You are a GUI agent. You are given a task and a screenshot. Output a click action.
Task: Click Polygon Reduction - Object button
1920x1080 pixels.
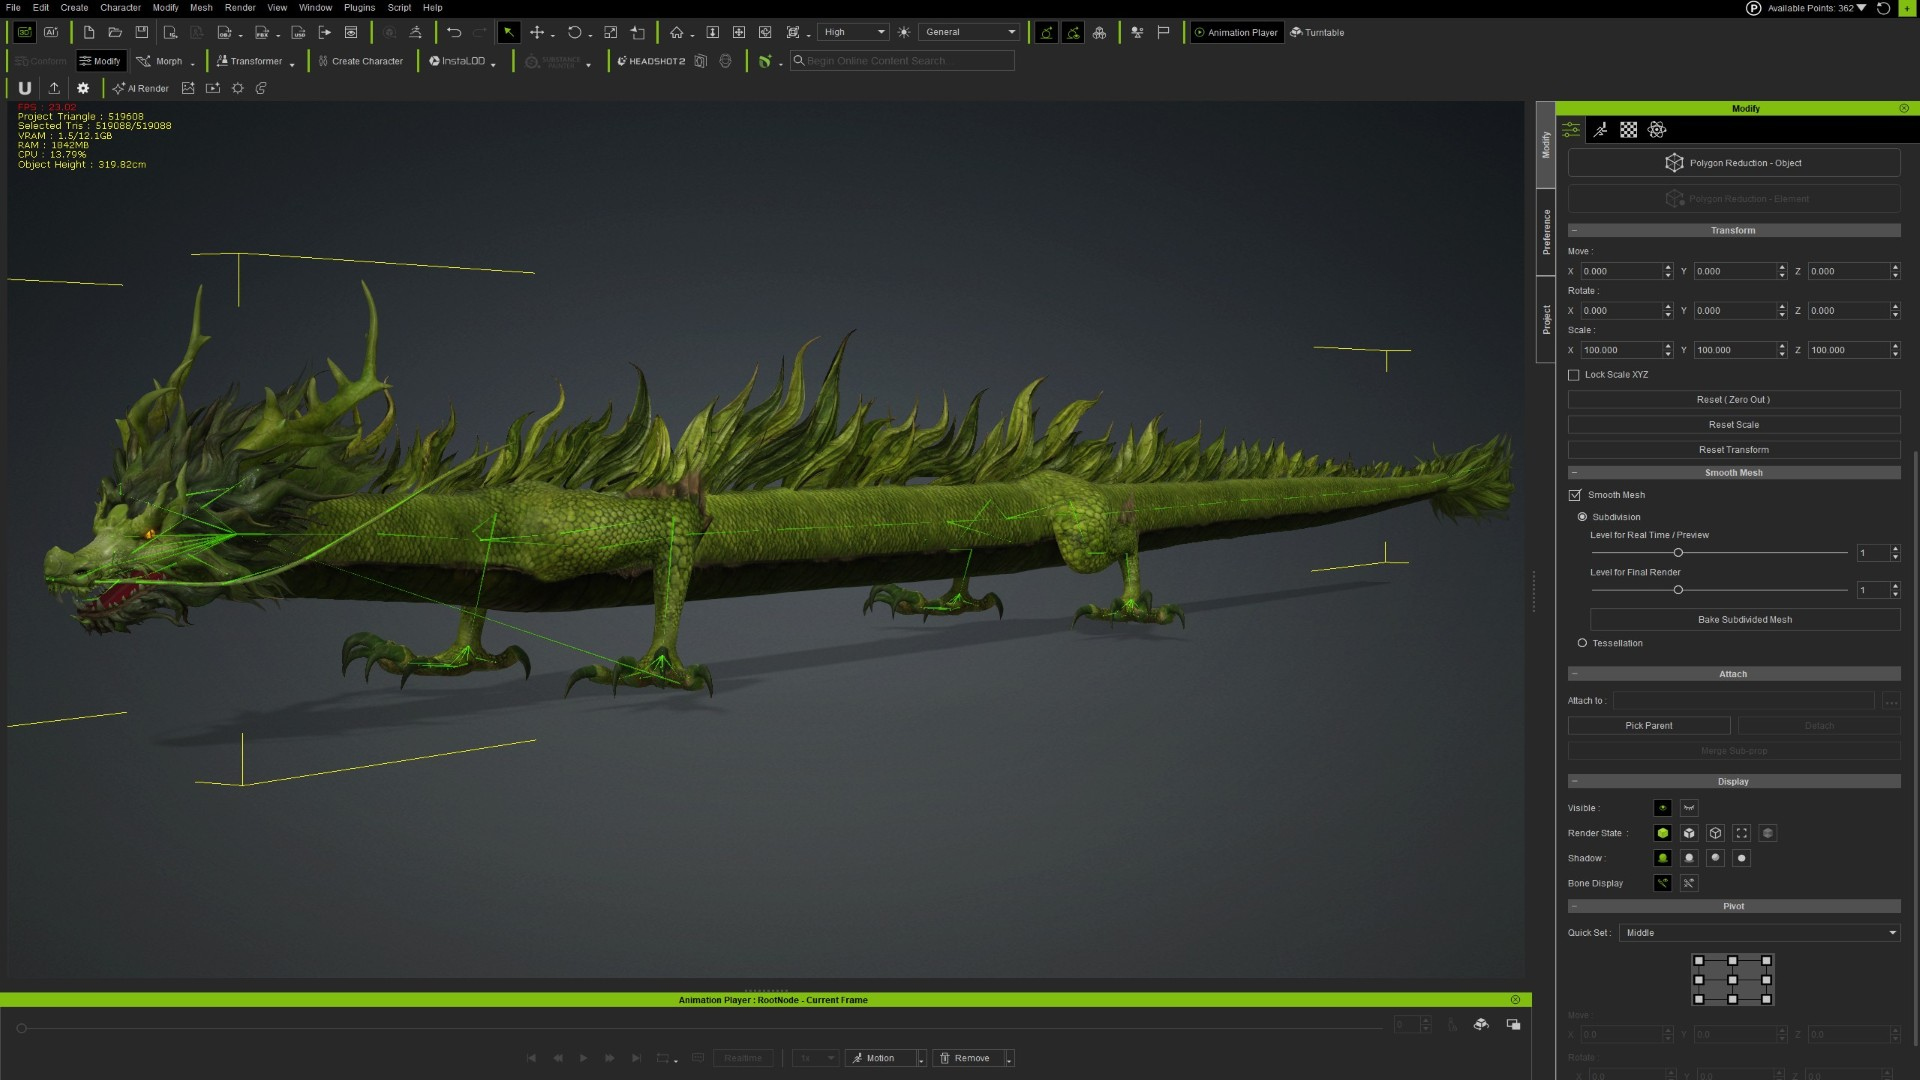click(x=1734, y=163)
